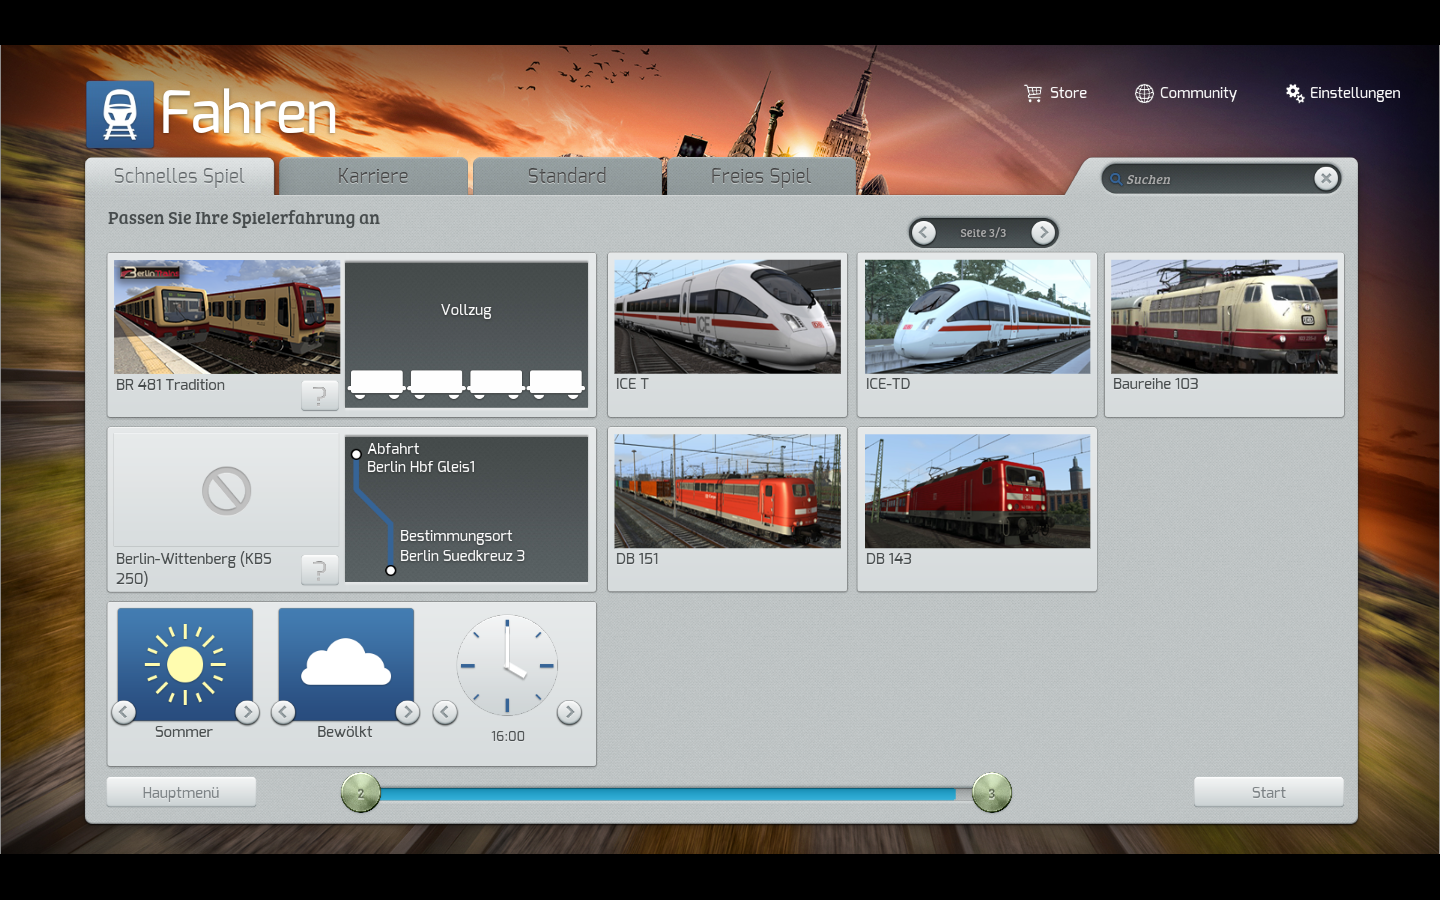Open help for Berlin-Wittenberg route

pos(320,570)
